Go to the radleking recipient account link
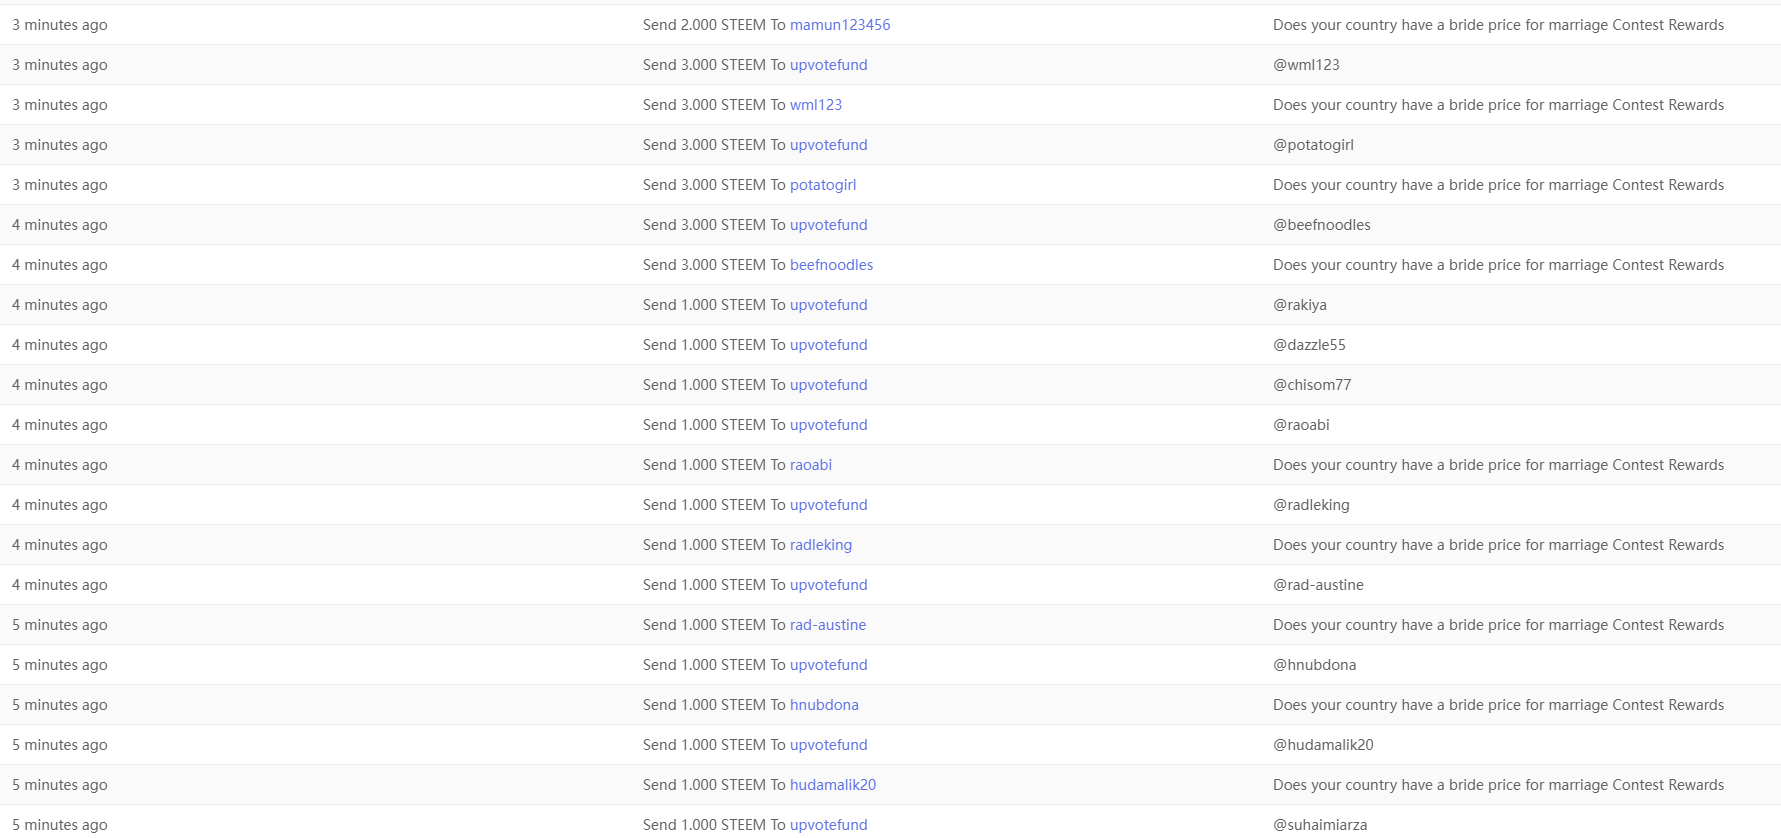This screenshot has width=1781, height=838. coord(821,545)
